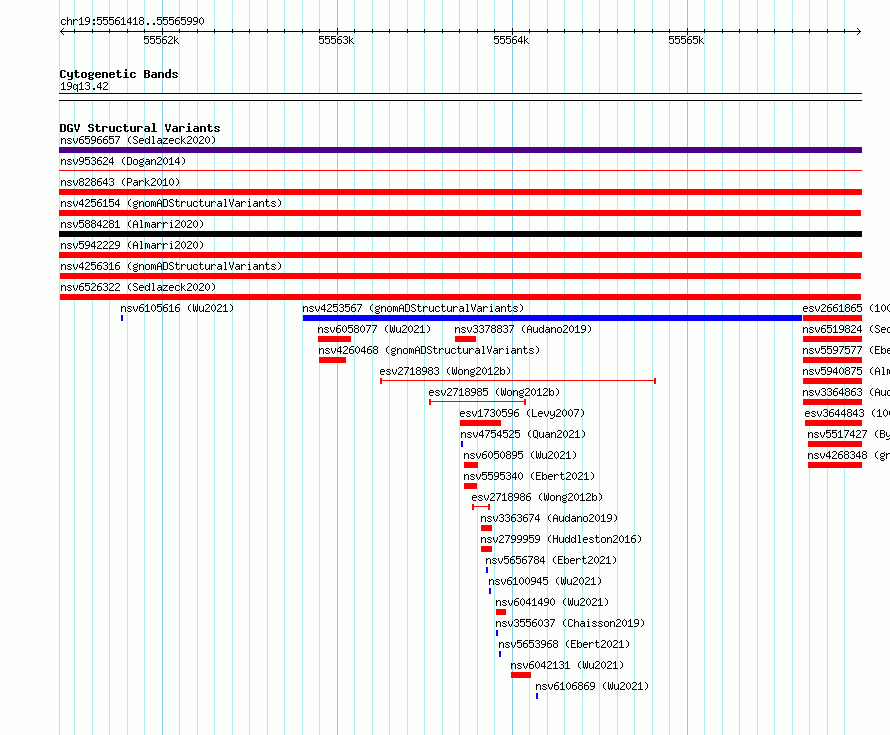Open esv2718985 (Wong2012b) label

tap(494, 392)
